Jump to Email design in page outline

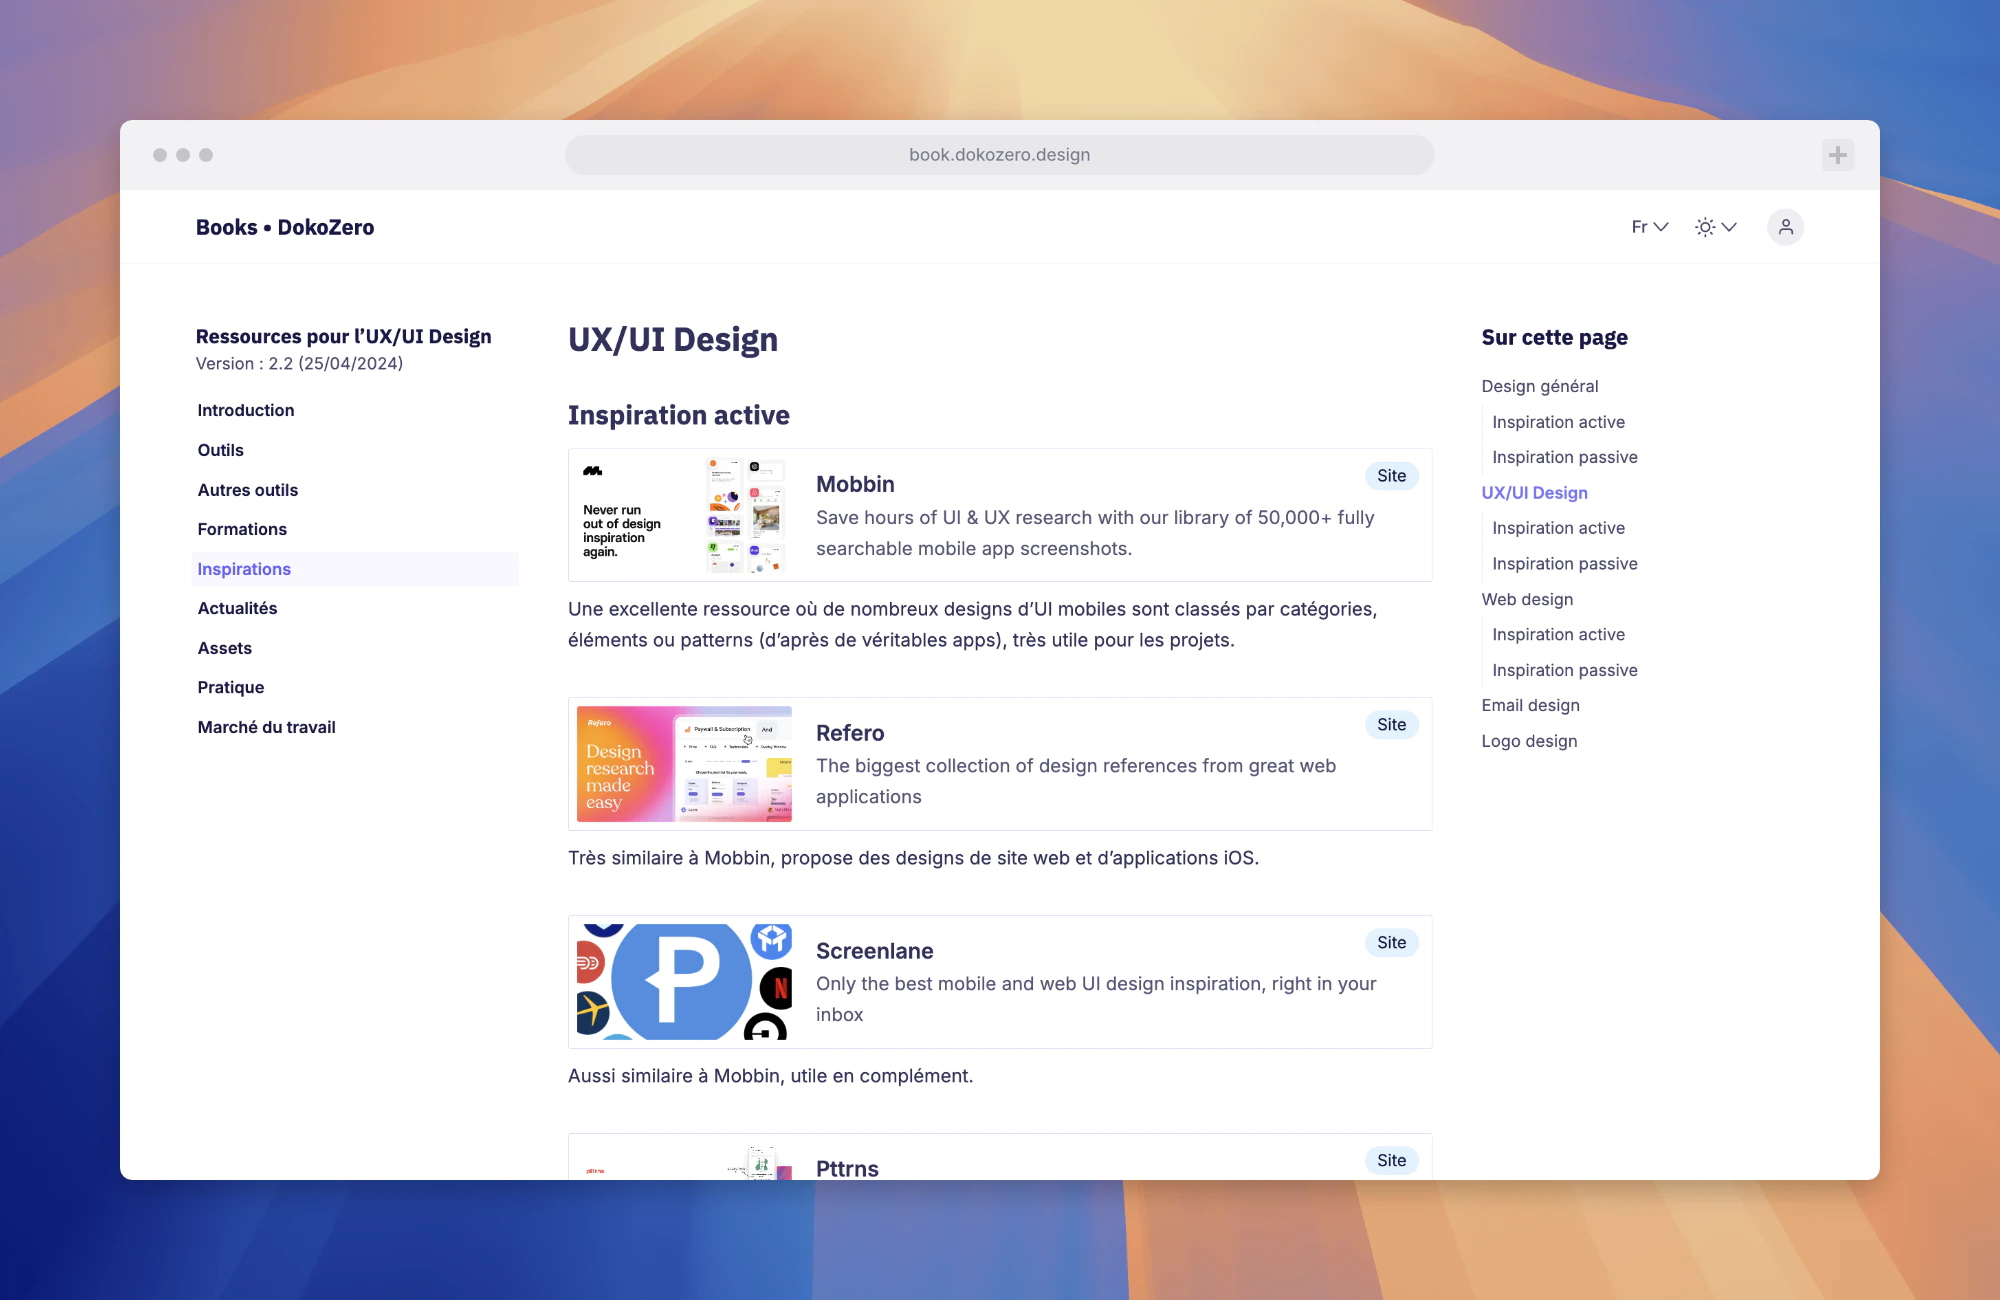click(1530, 705)
